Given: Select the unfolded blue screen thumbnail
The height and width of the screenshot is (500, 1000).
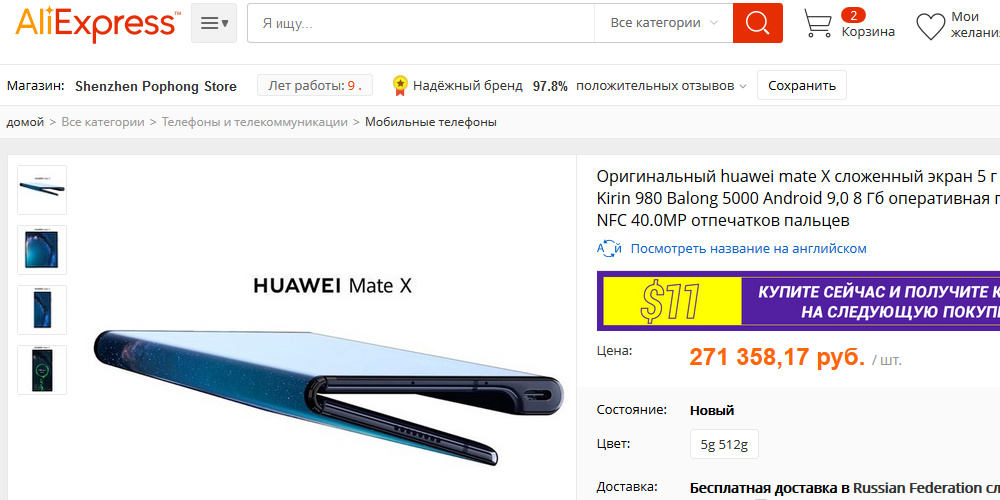Looking at the screenshot, I should pos(42,250).
